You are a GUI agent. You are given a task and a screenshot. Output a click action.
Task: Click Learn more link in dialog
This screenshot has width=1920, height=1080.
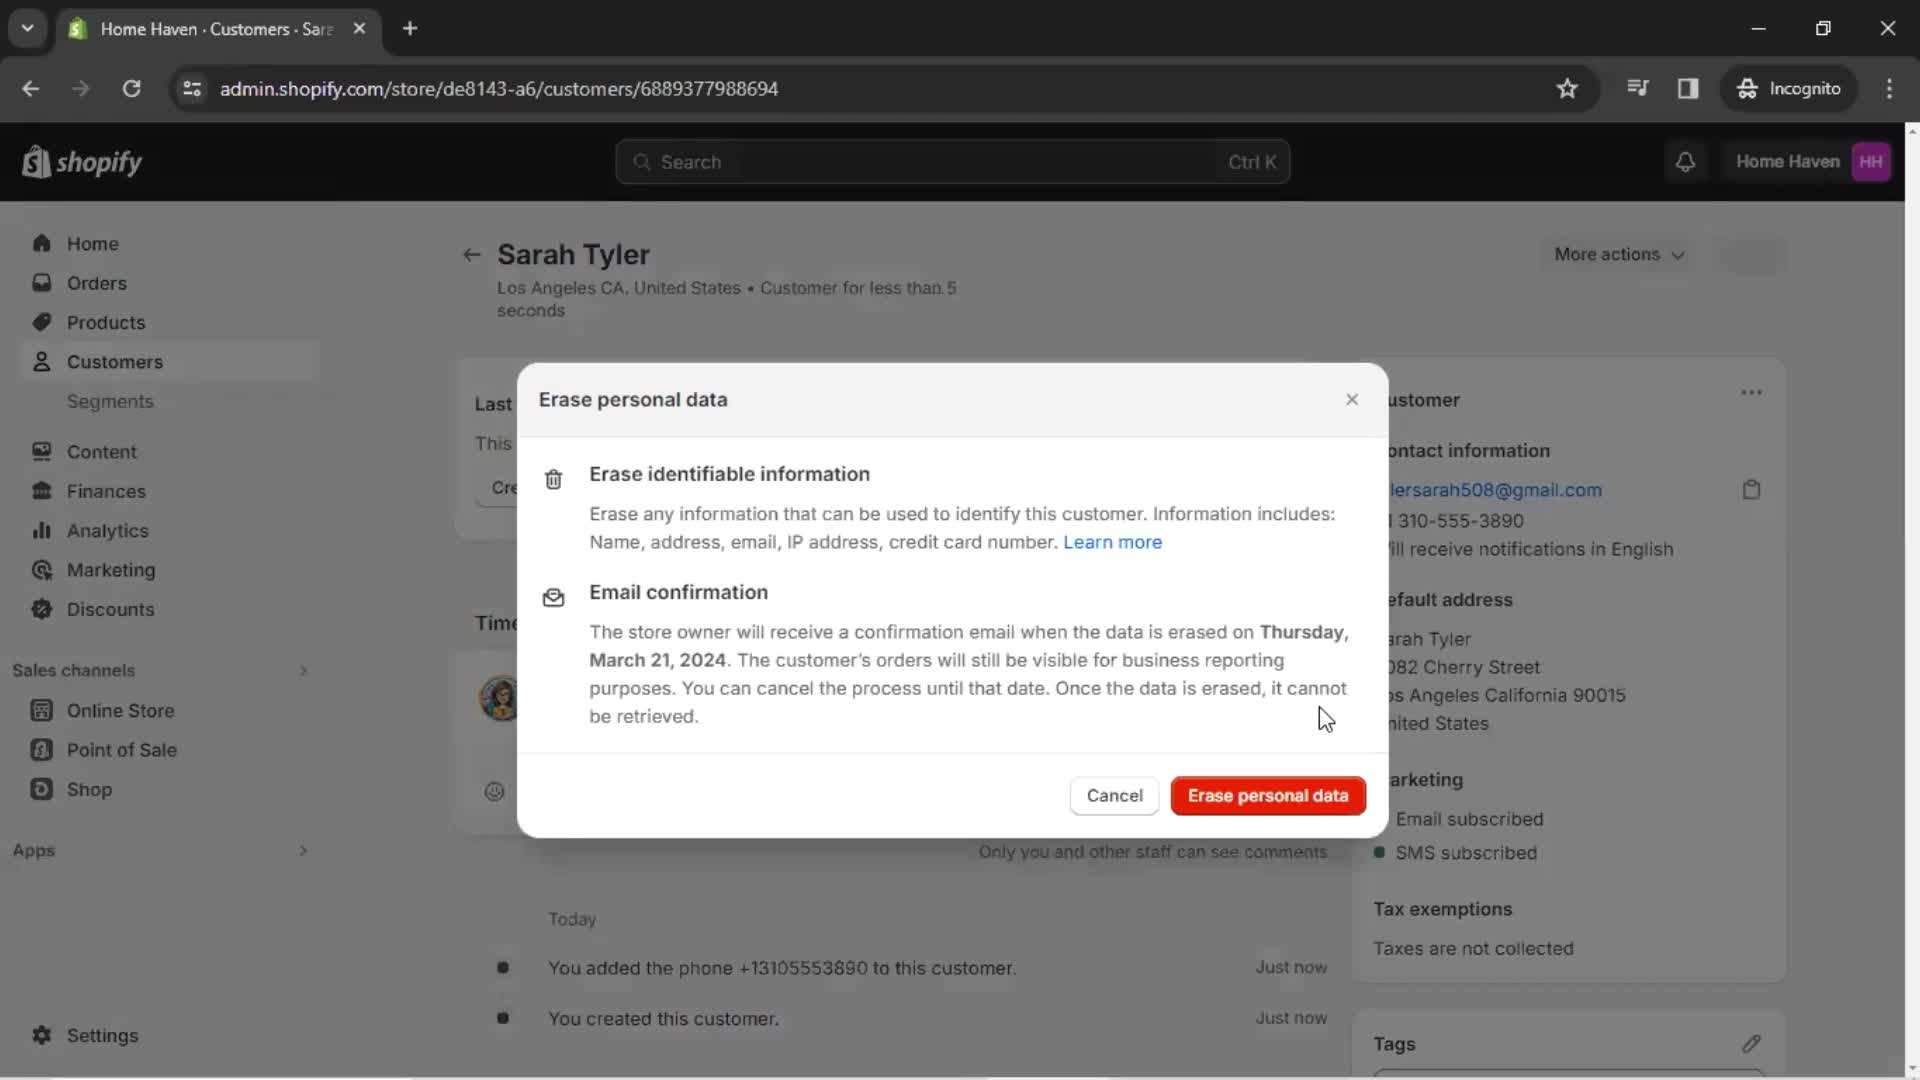click(1112, 541)
